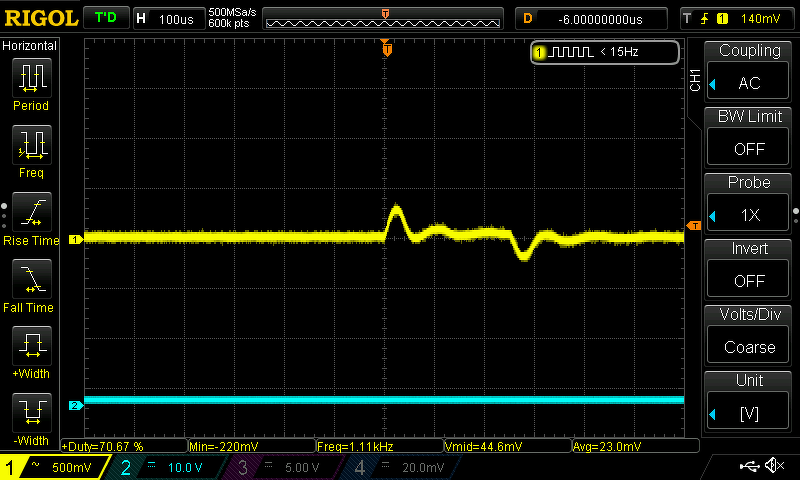Click the frequency counter square wave icon

(573, 52)
